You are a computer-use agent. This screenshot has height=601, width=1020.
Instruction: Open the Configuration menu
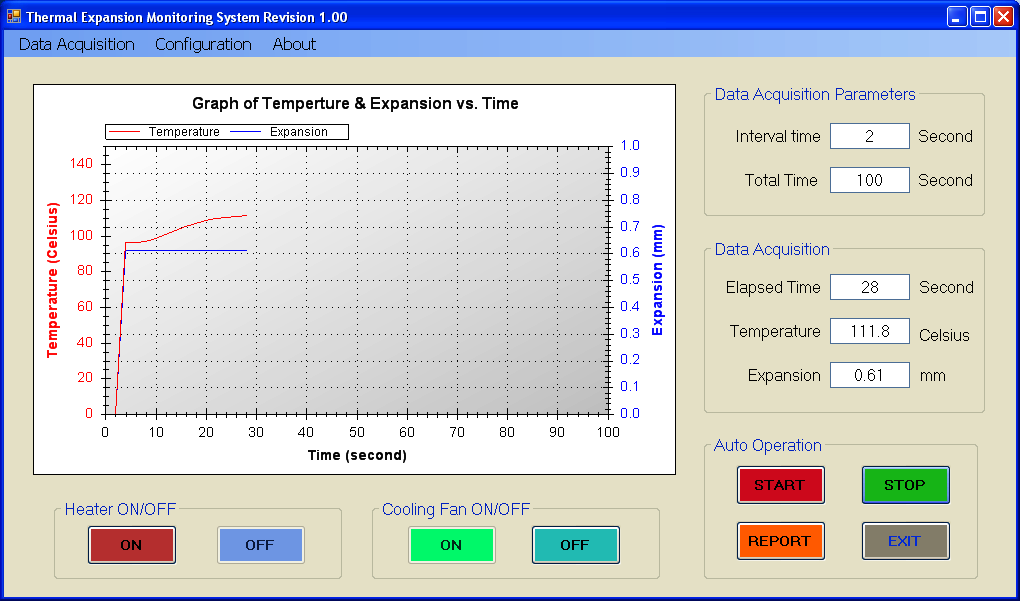[x=203, y=44]
